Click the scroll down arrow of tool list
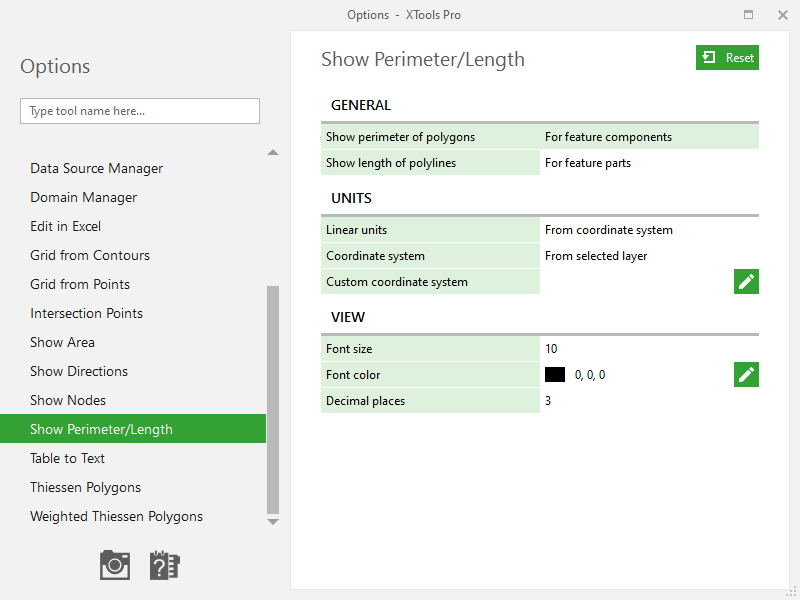Viewport: 800px width, 600px height. click(273, 522)
